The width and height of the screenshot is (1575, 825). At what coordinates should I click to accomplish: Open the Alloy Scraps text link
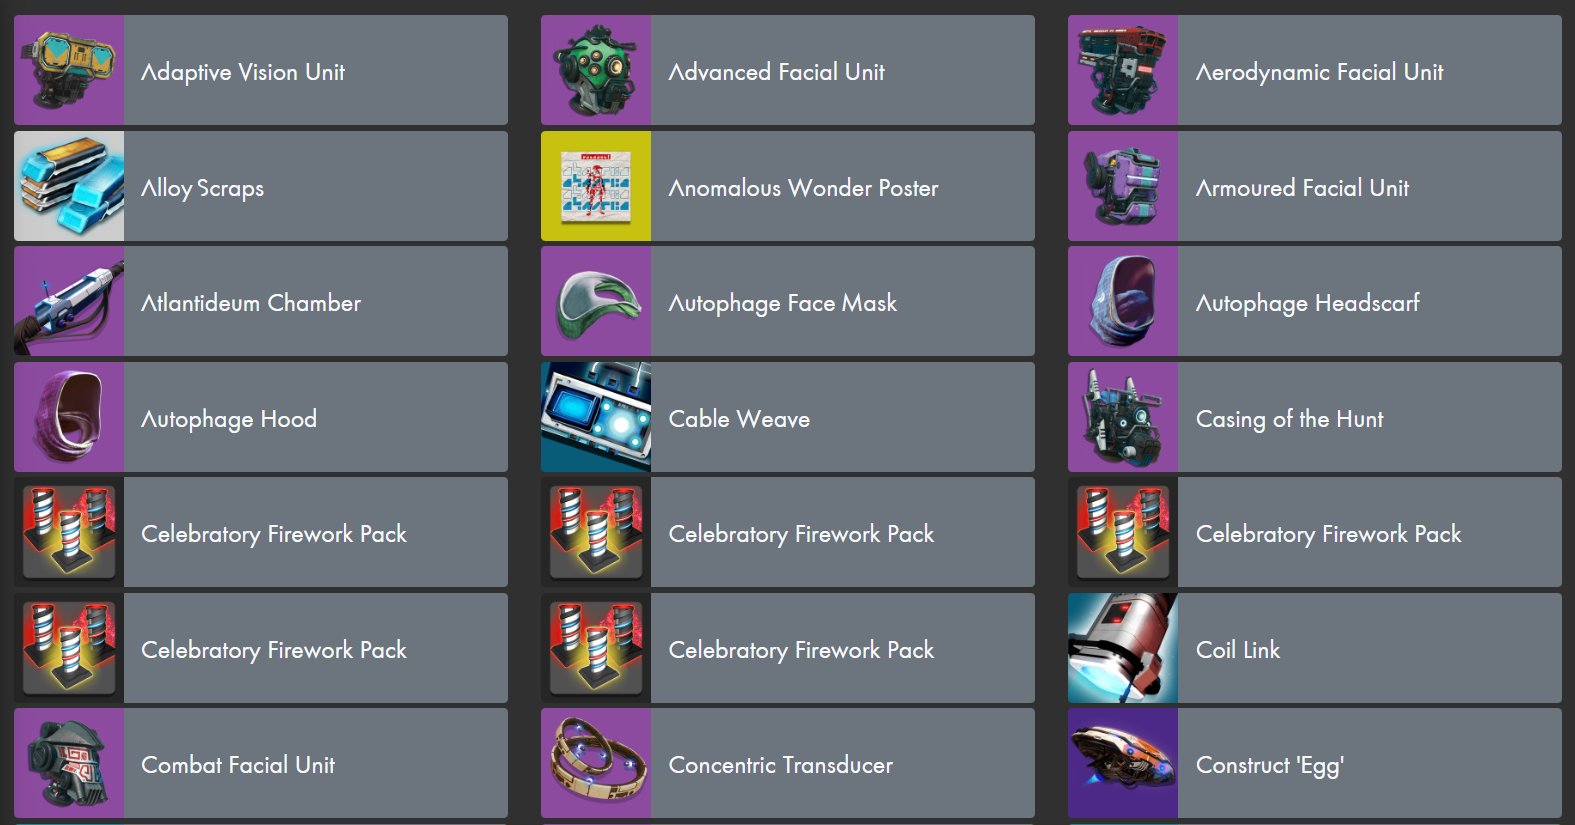pos(203,188)
